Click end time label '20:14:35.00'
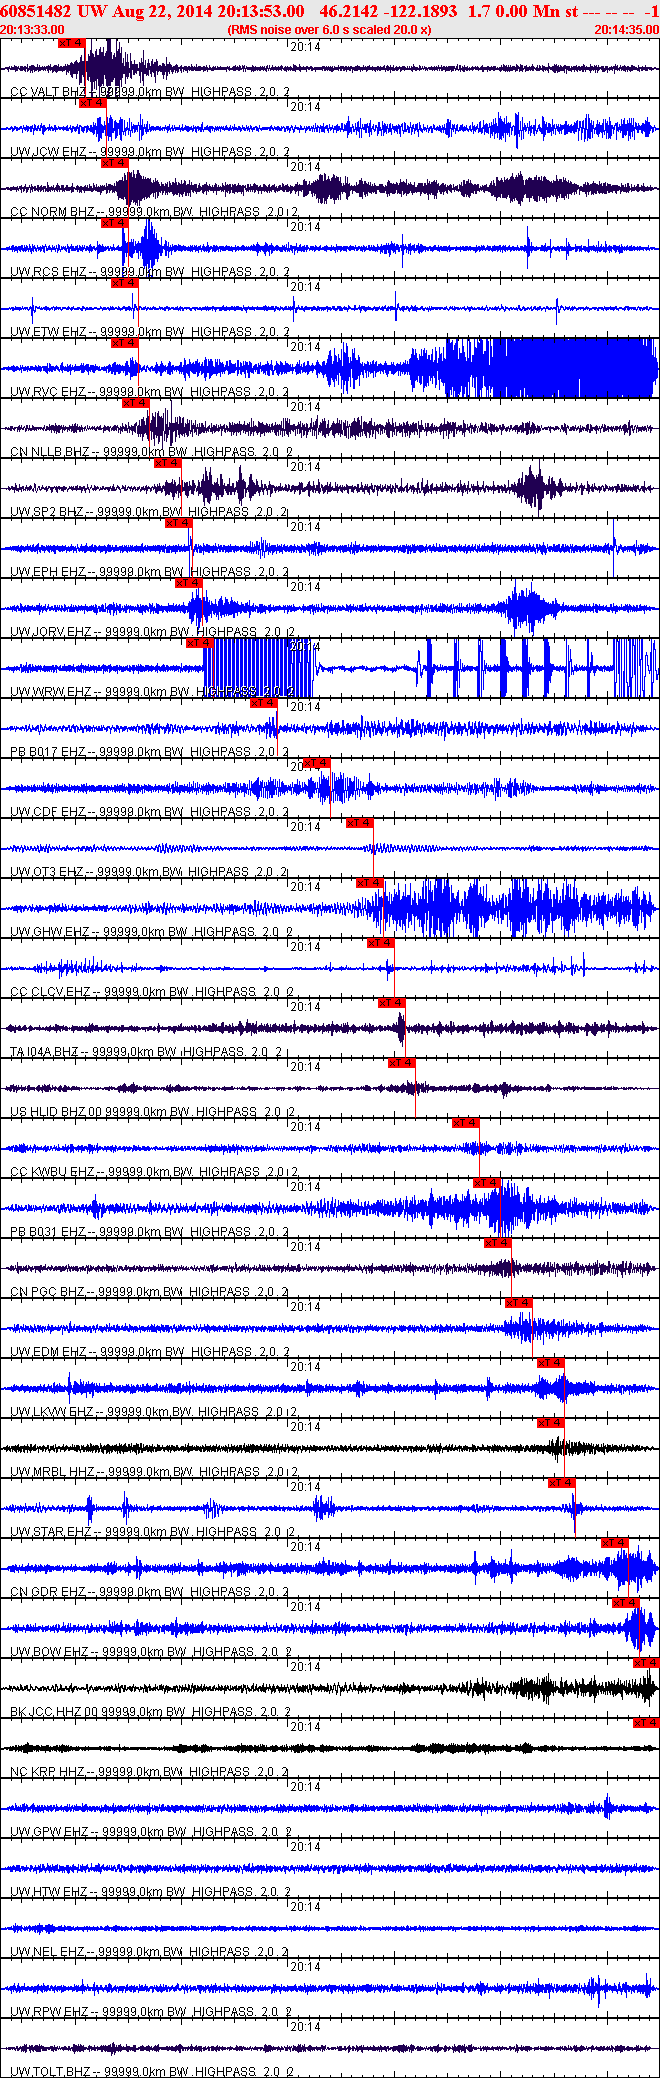The image size is (660, 2078). point(627,30)
